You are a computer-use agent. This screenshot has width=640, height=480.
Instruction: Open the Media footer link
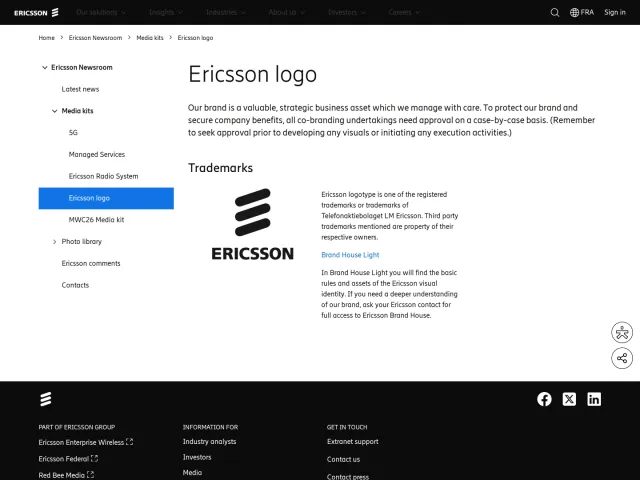192,473
